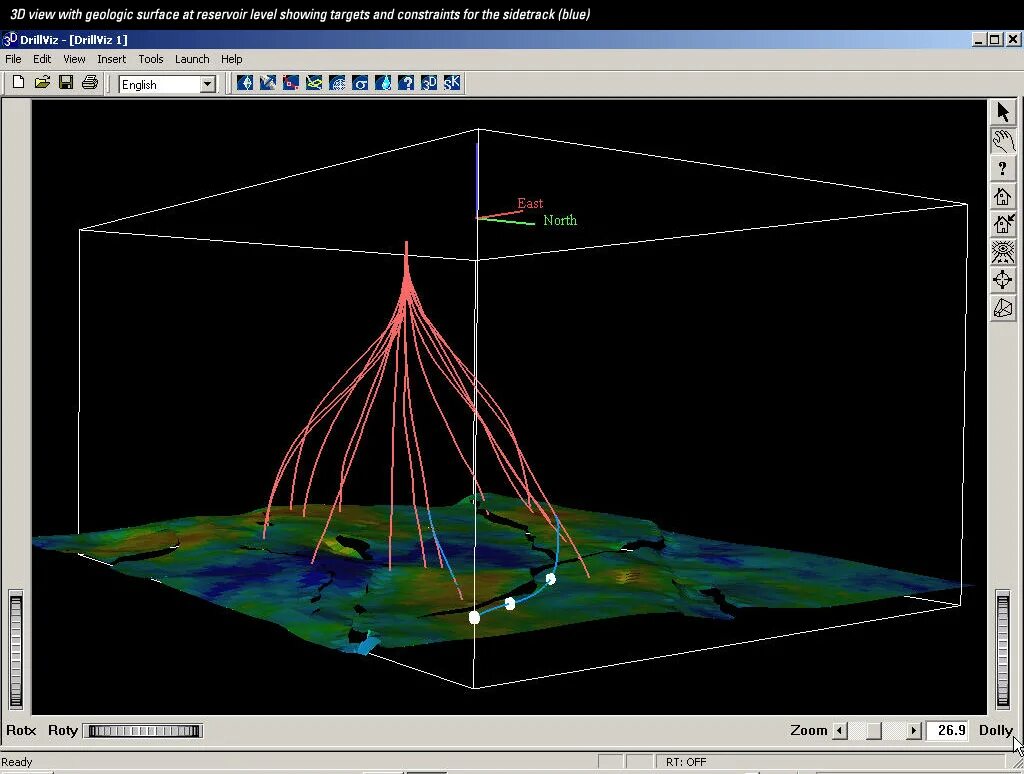Image resolution: width=1024 pixels, height=774 pixels.
Task: Click the red targets toolbar icon
Action: (x=291, y=83)
